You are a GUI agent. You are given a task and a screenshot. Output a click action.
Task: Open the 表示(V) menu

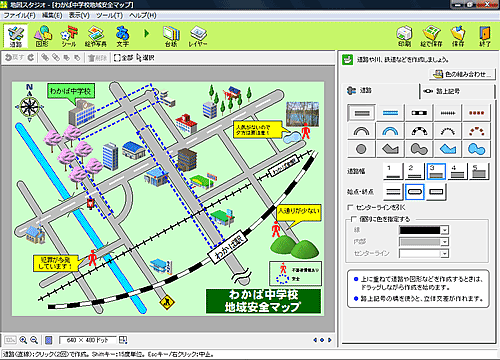[79, 15]
